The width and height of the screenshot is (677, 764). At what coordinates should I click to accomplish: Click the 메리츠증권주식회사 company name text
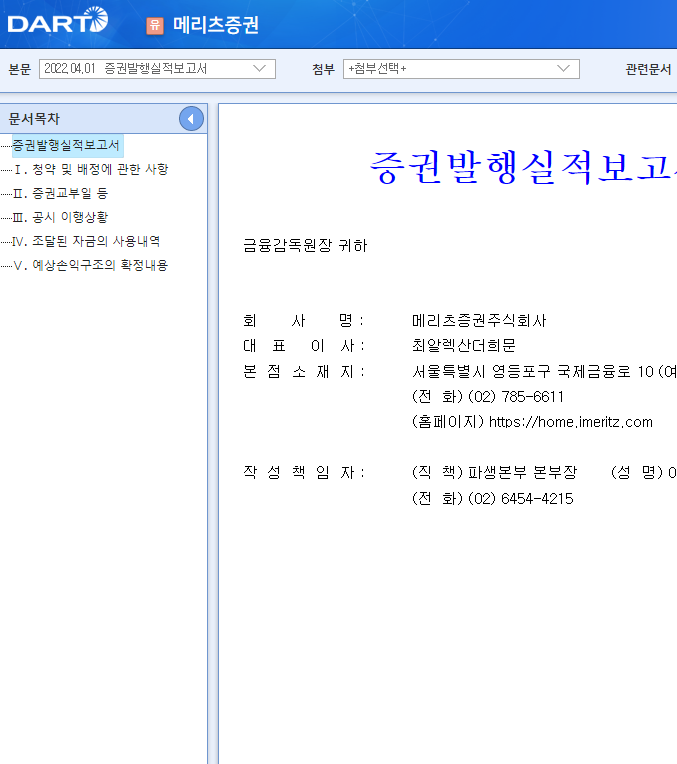pyautogui.click(x=479, y=321)
